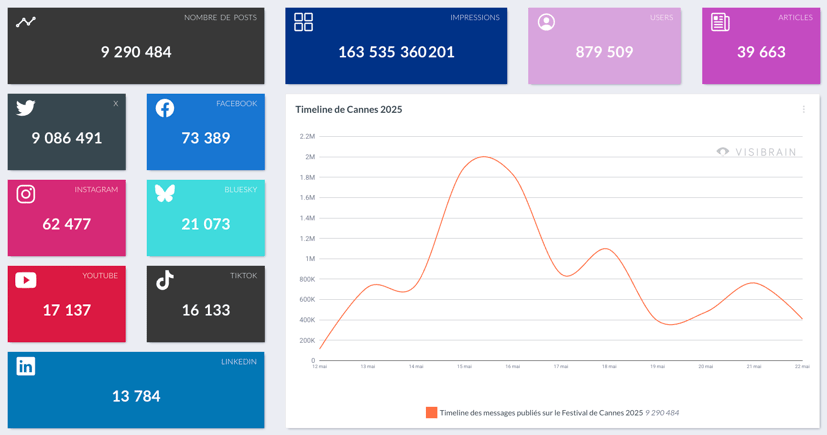Image resolution: width=827 pixels, height=435 pixels.
Task: Click the 9 290 484 total posts value
Action: (136, 52)
